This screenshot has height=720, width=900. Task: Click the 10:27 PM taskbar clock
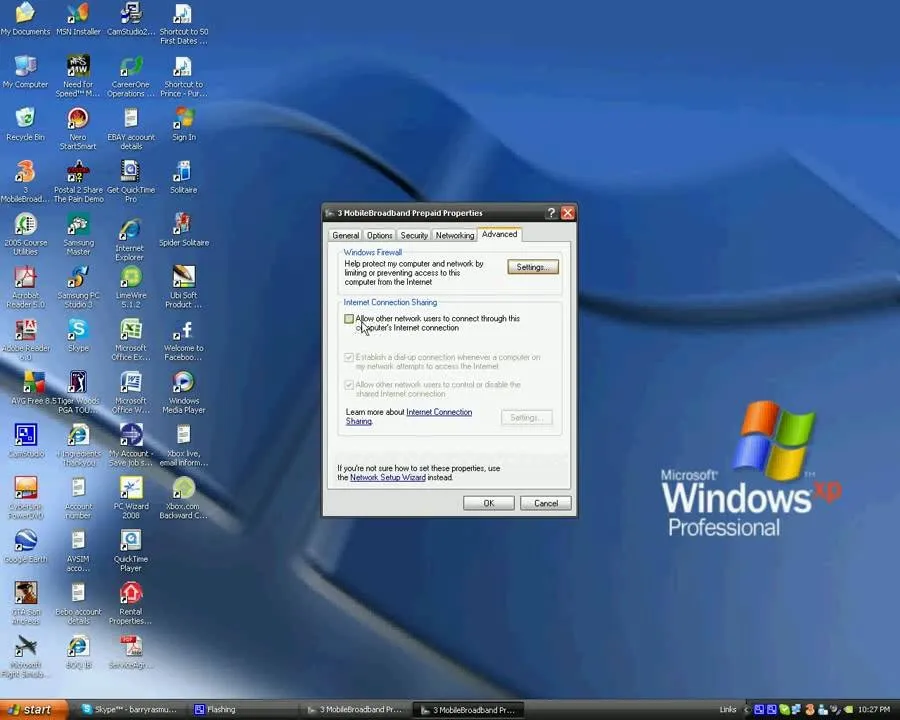pos(874,710)
